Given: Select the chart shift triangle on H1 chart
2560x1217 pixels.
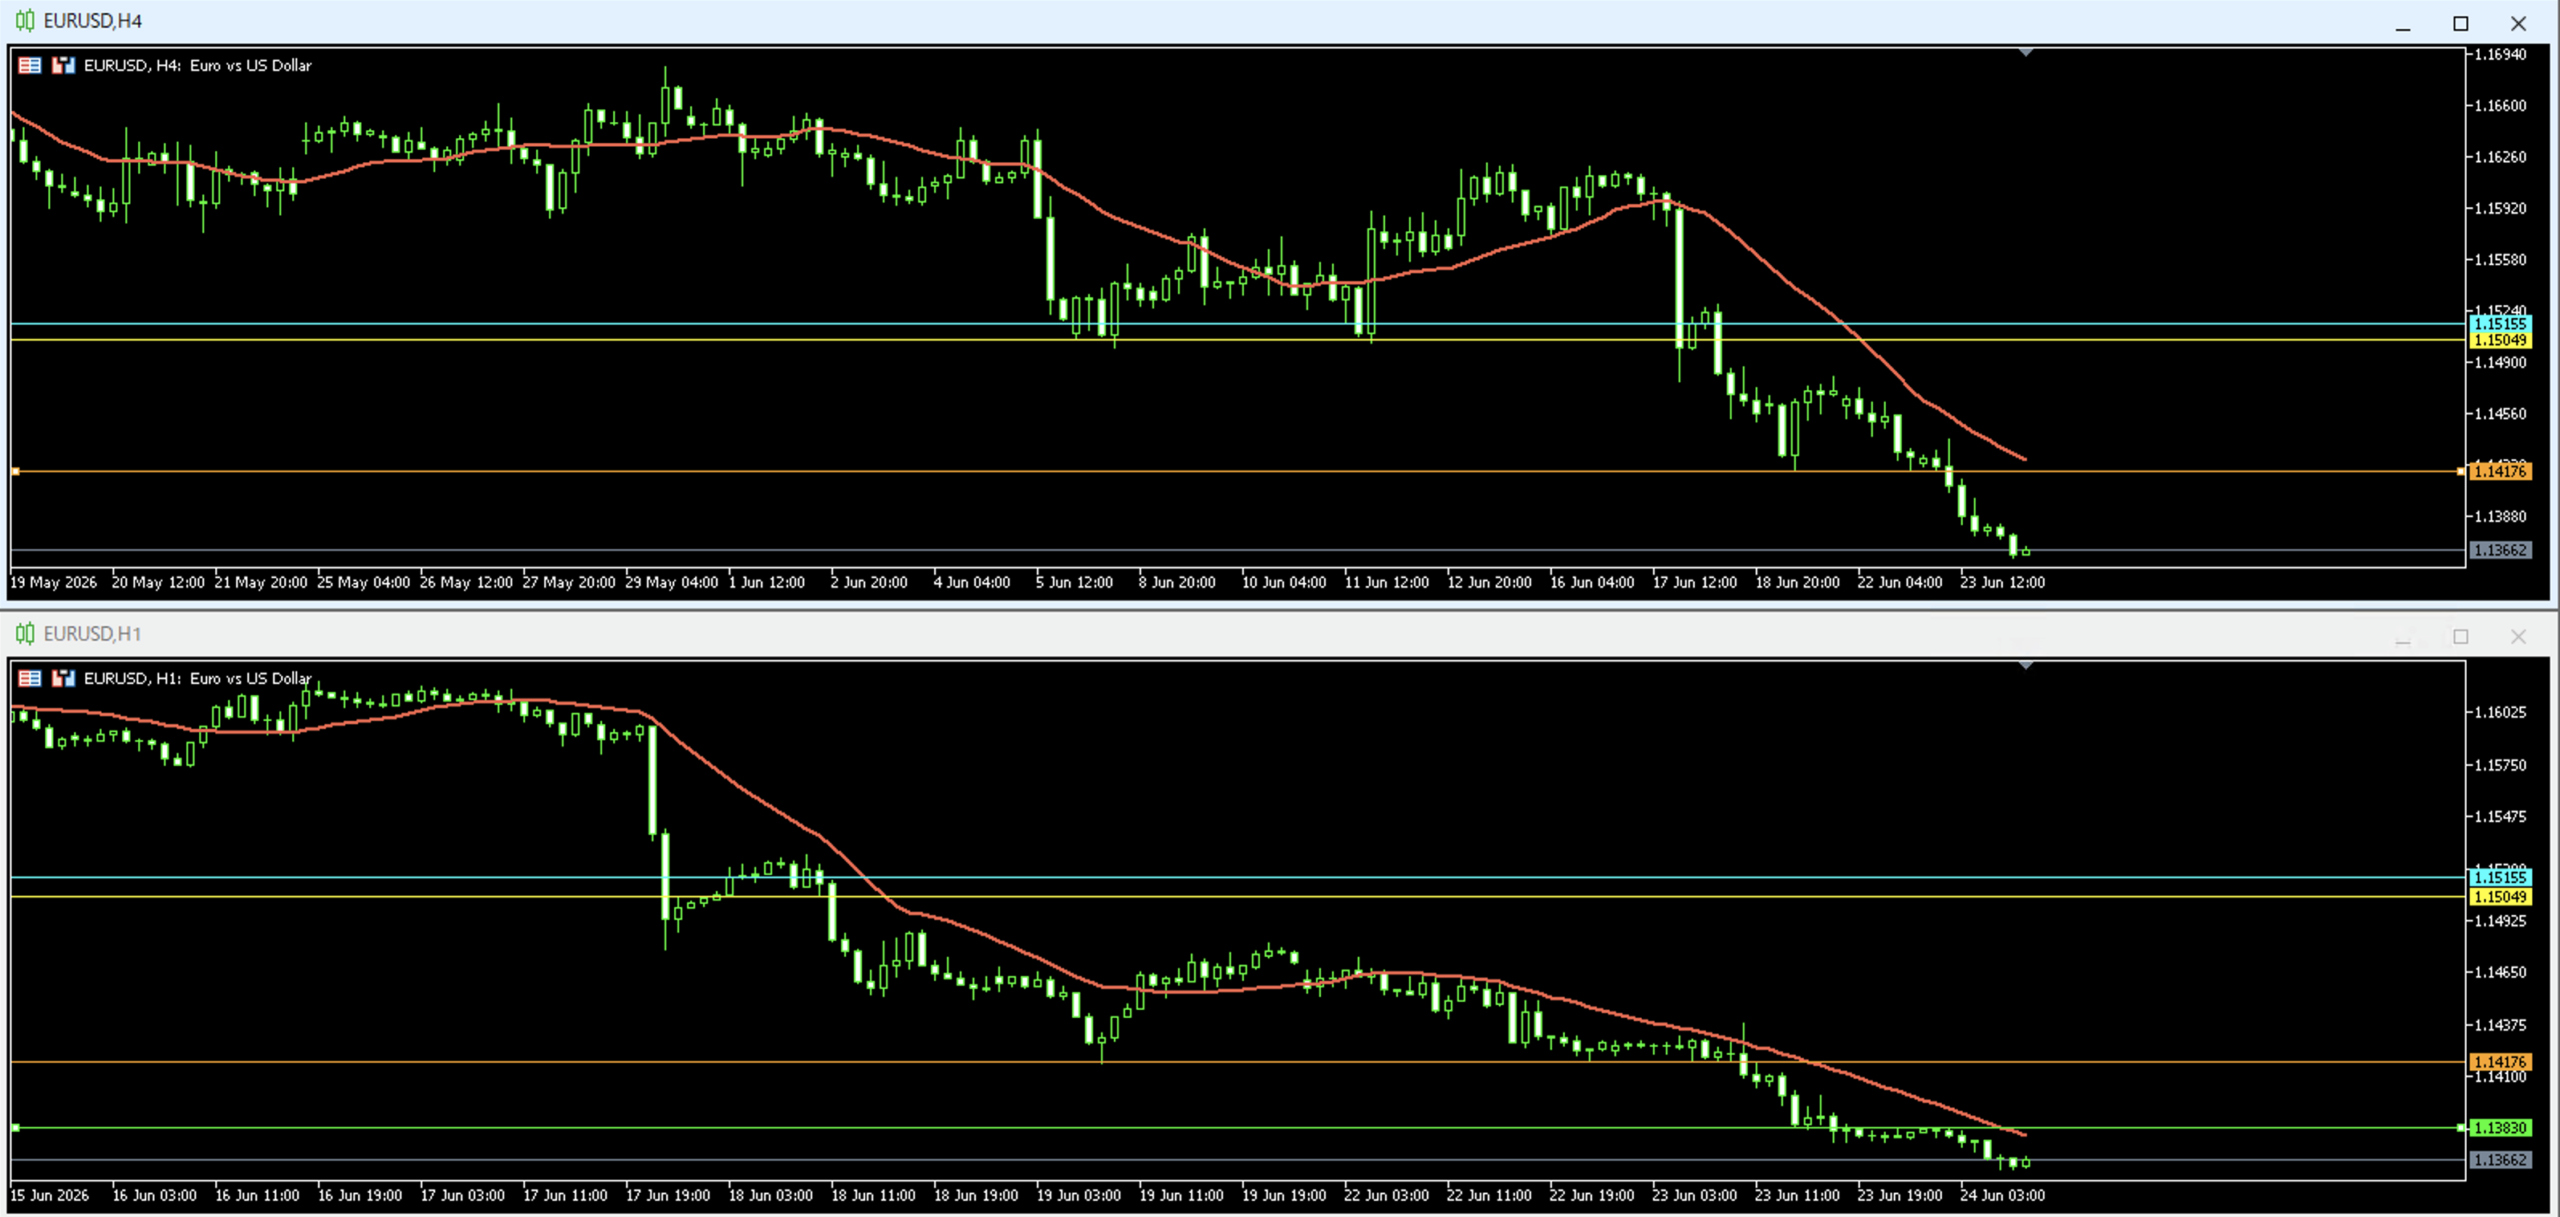Looking at the screenshot, I should pos(2025,665).
